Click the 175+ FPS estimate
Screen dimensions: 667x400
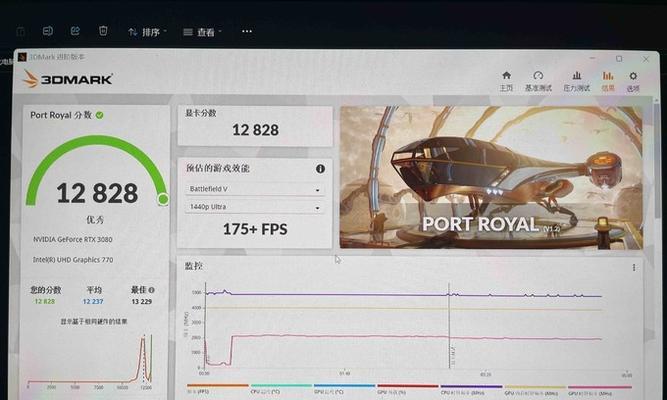point(255,229)
